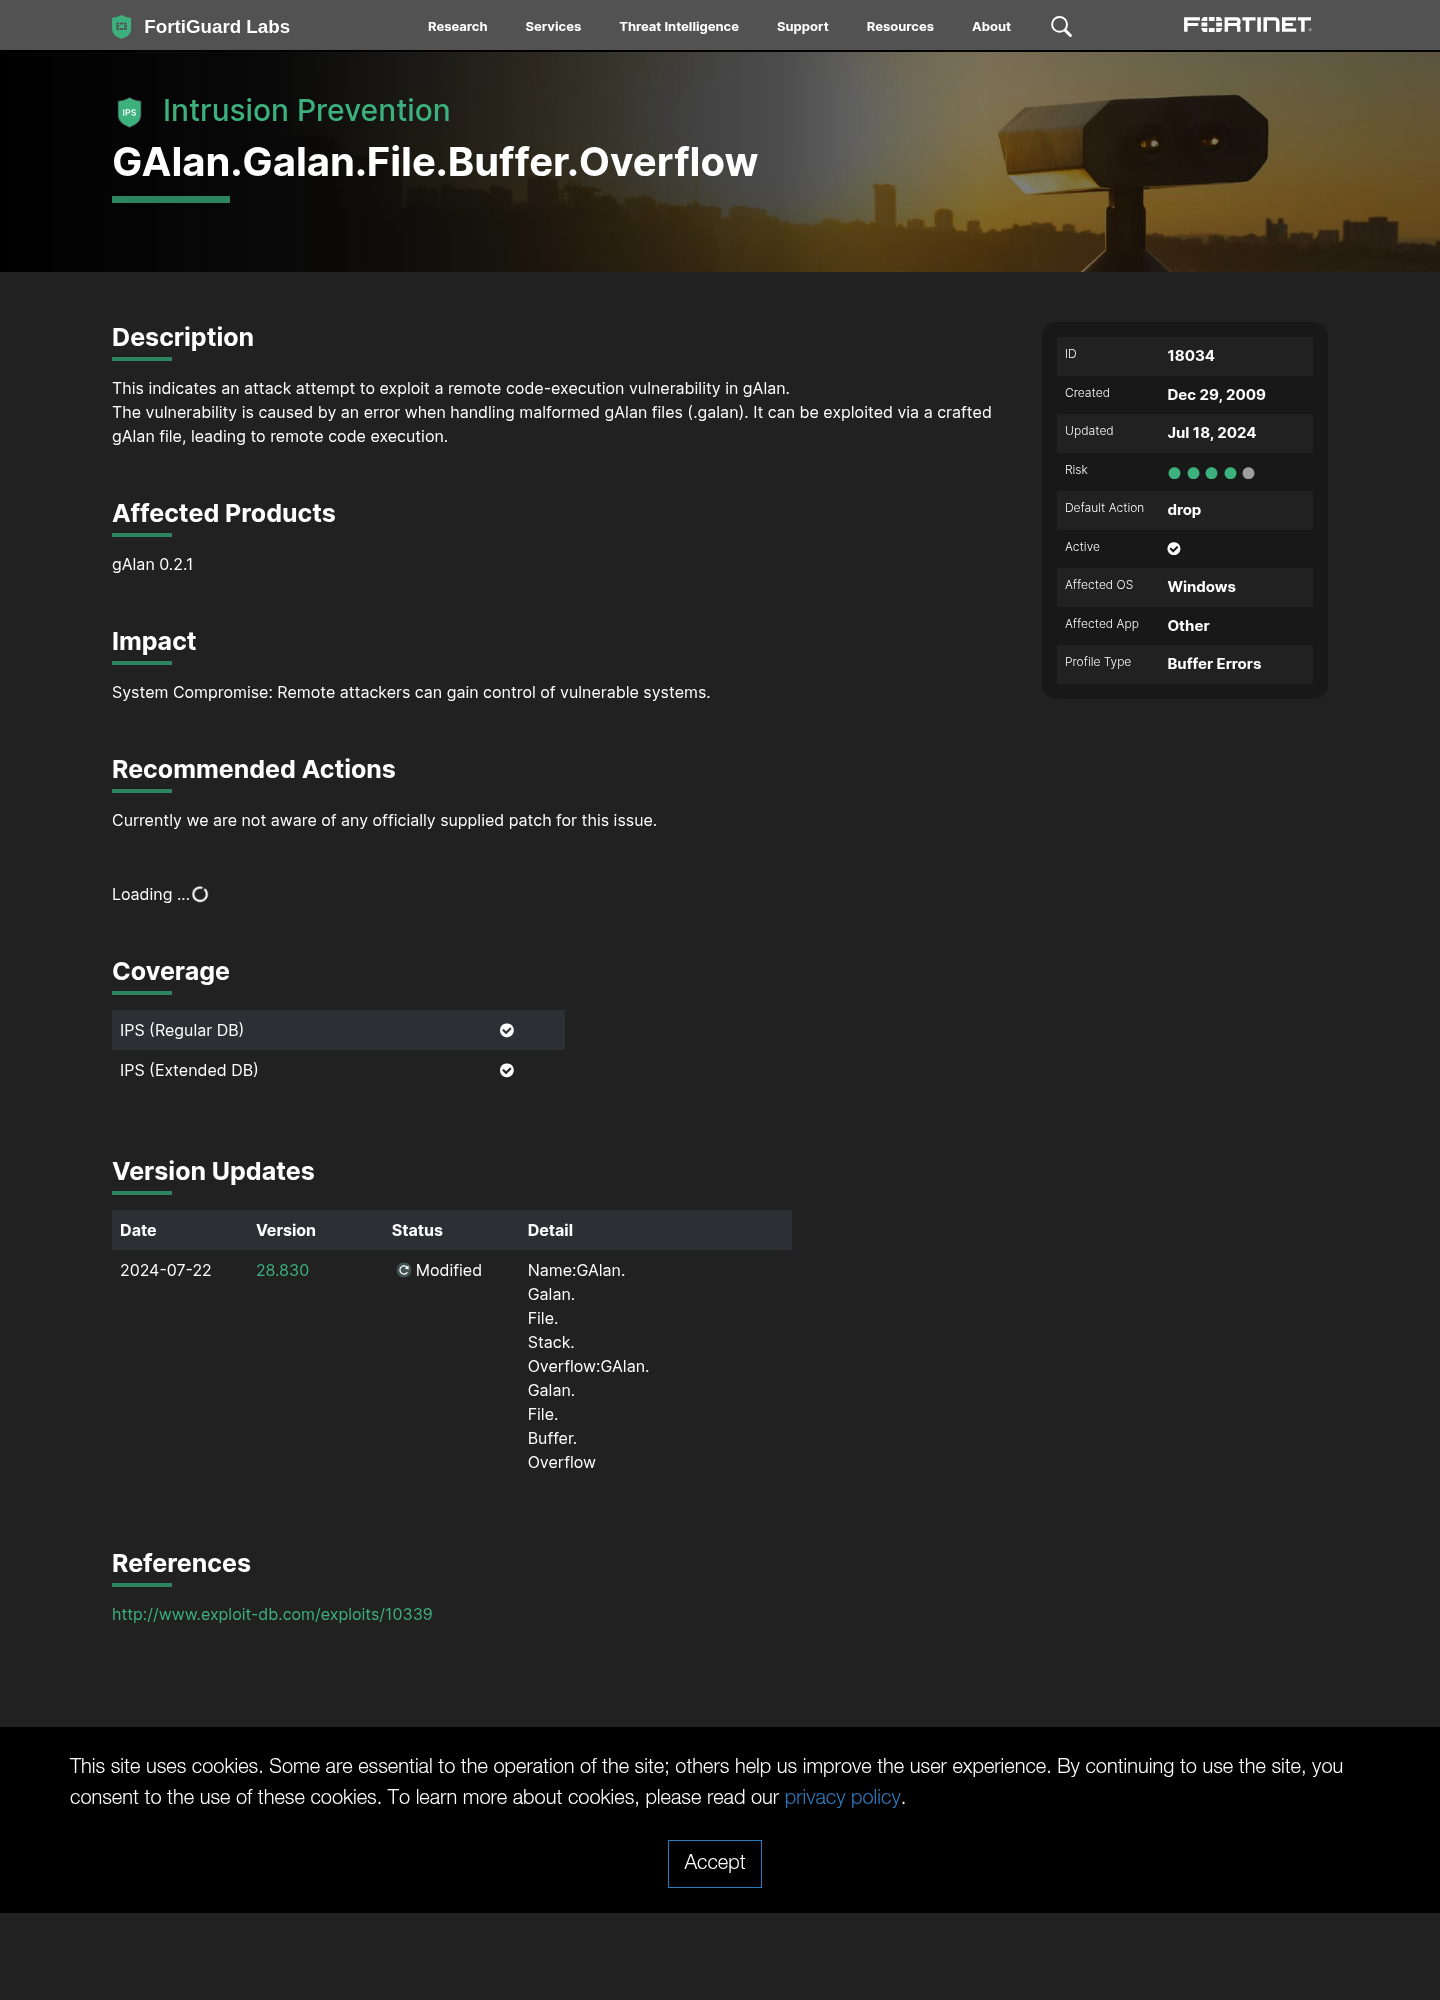Accept the cookie notice
This screenshot has width=1440, height=2000.
point(715,1863)
